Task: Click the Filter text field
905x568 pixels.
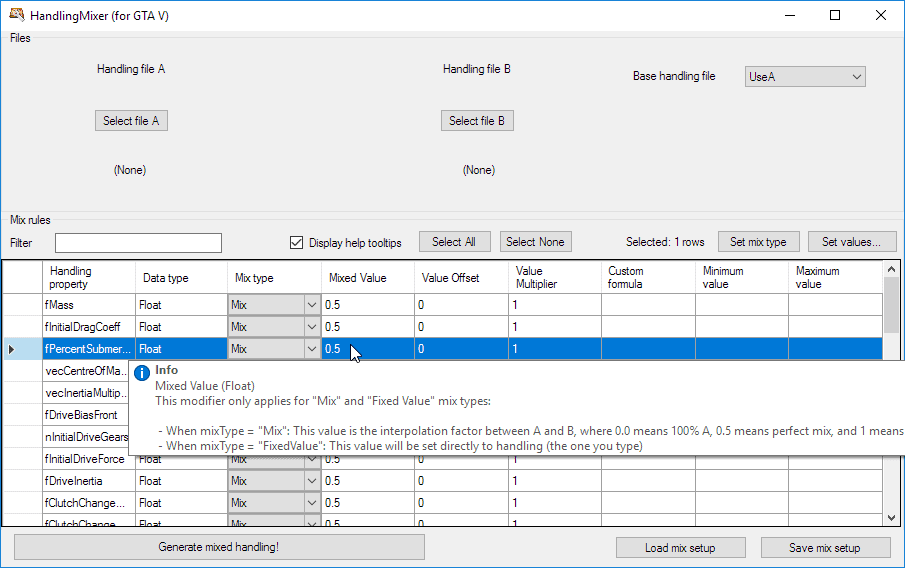Action: (x=139, y=242)
